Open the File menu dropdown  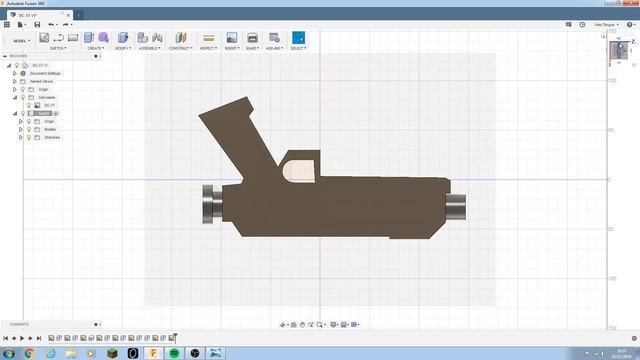pos(21,25)
